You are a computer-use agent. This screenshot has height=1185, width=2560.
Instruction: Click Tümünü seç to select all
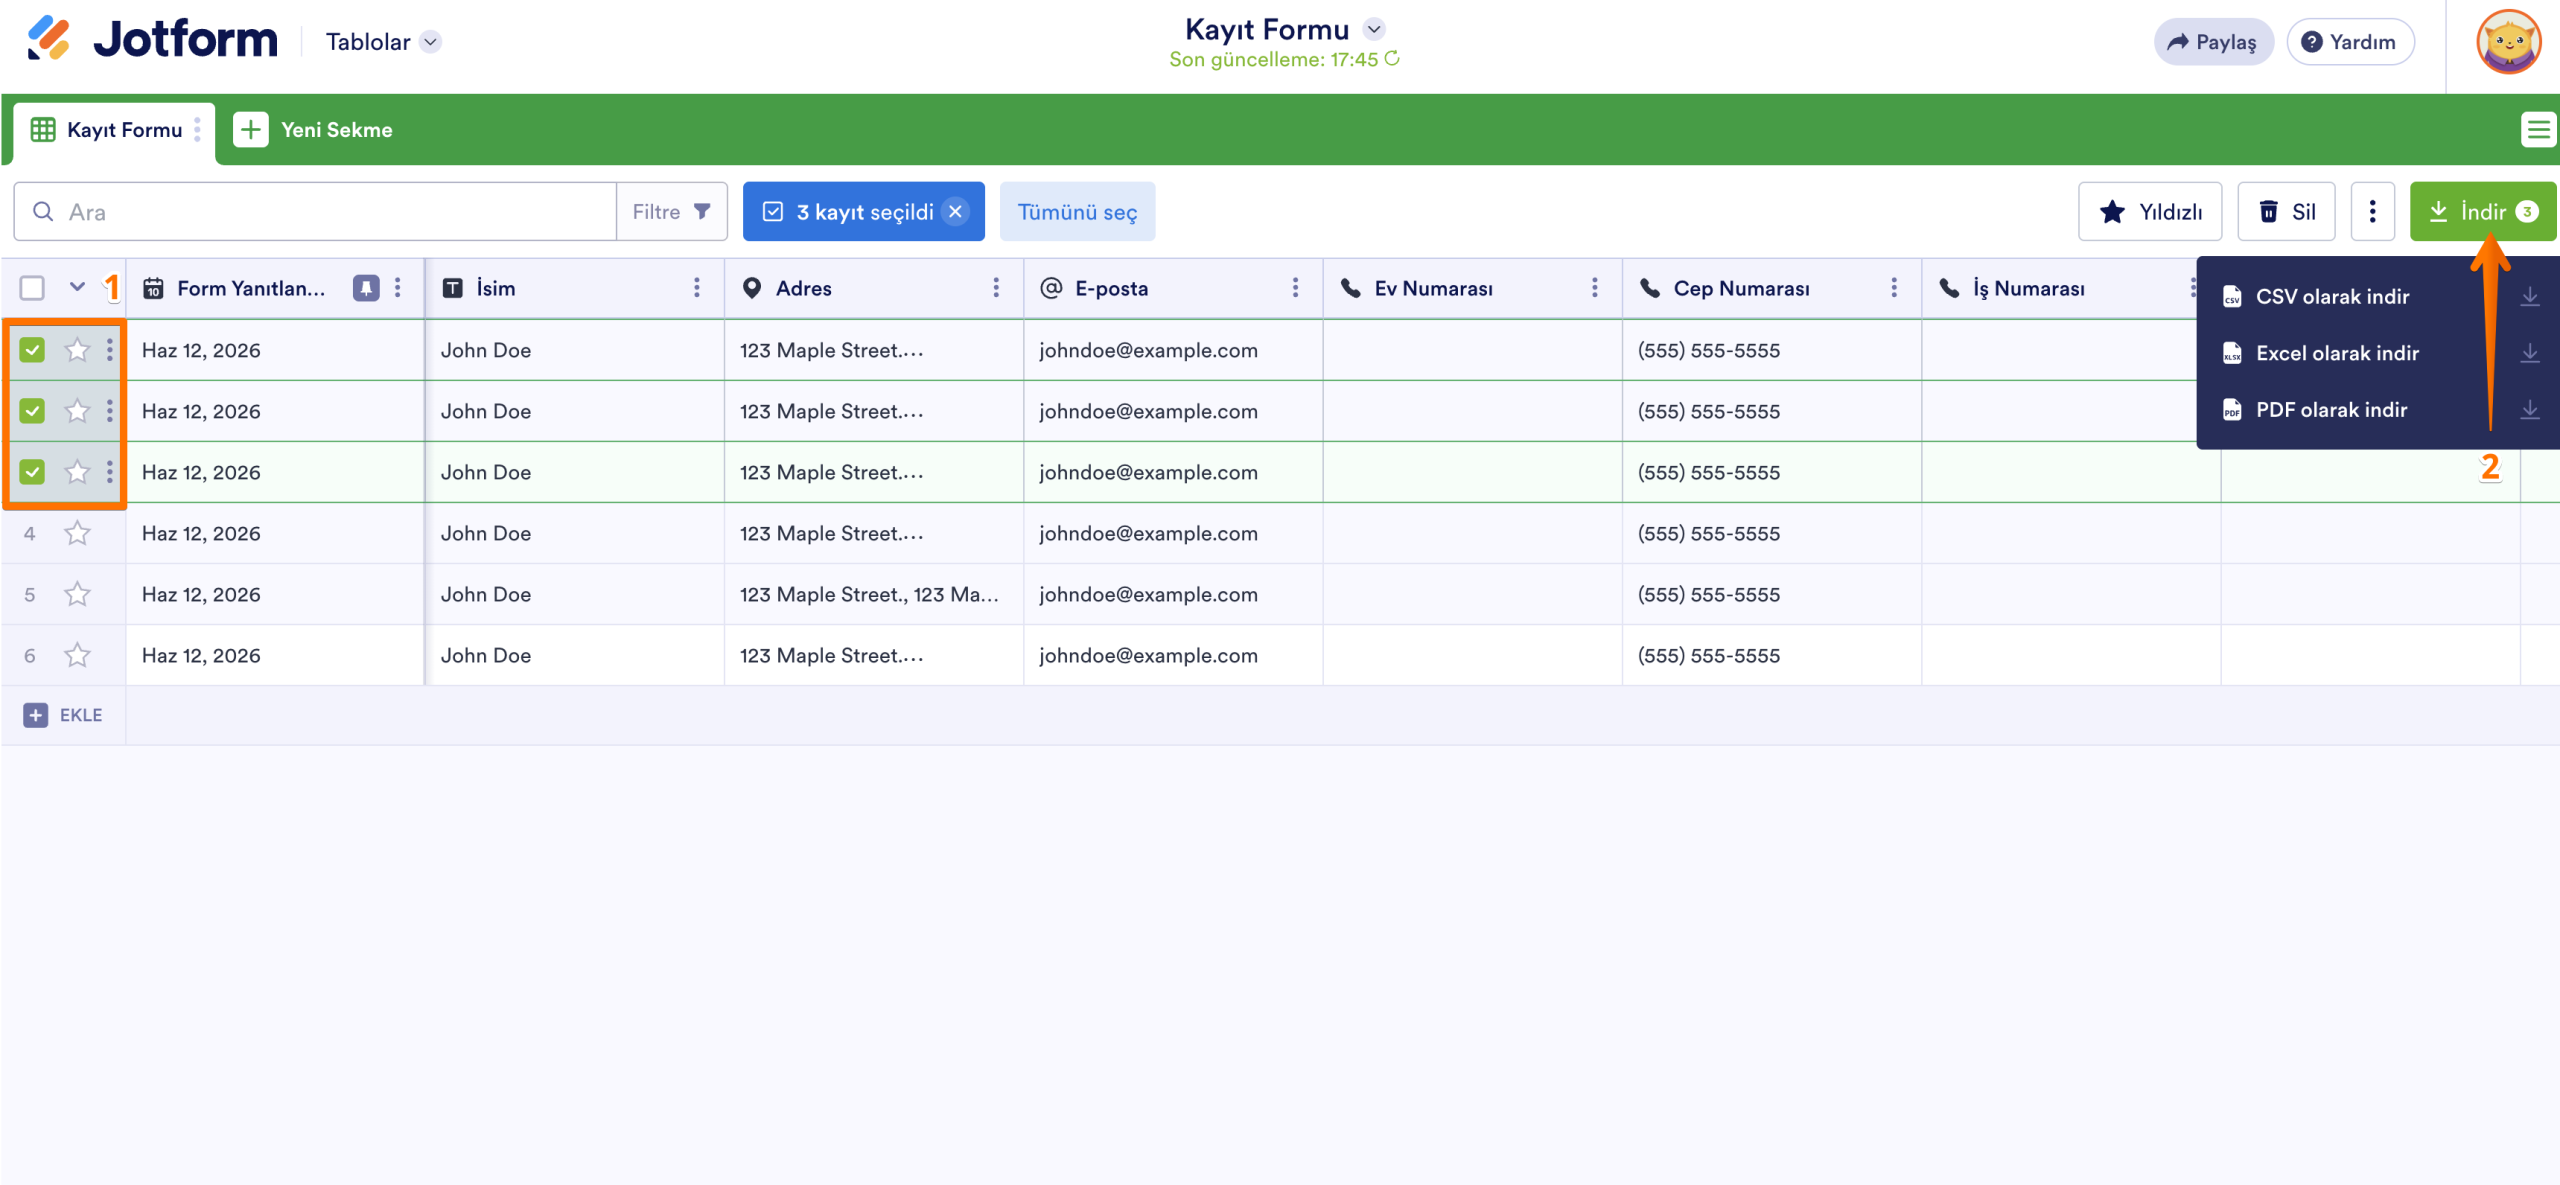tap(1077, 212)
